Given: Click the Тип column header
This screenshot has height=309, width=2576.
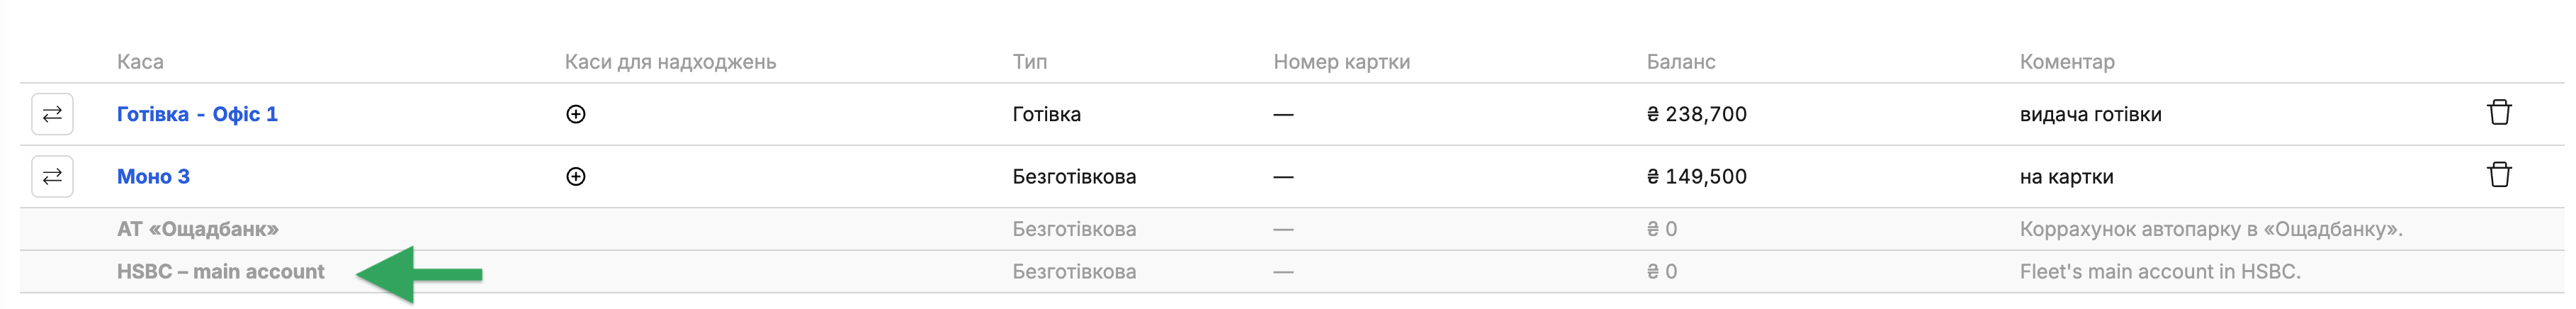Looking at the screenshot, I should [x=1029, y=61].
